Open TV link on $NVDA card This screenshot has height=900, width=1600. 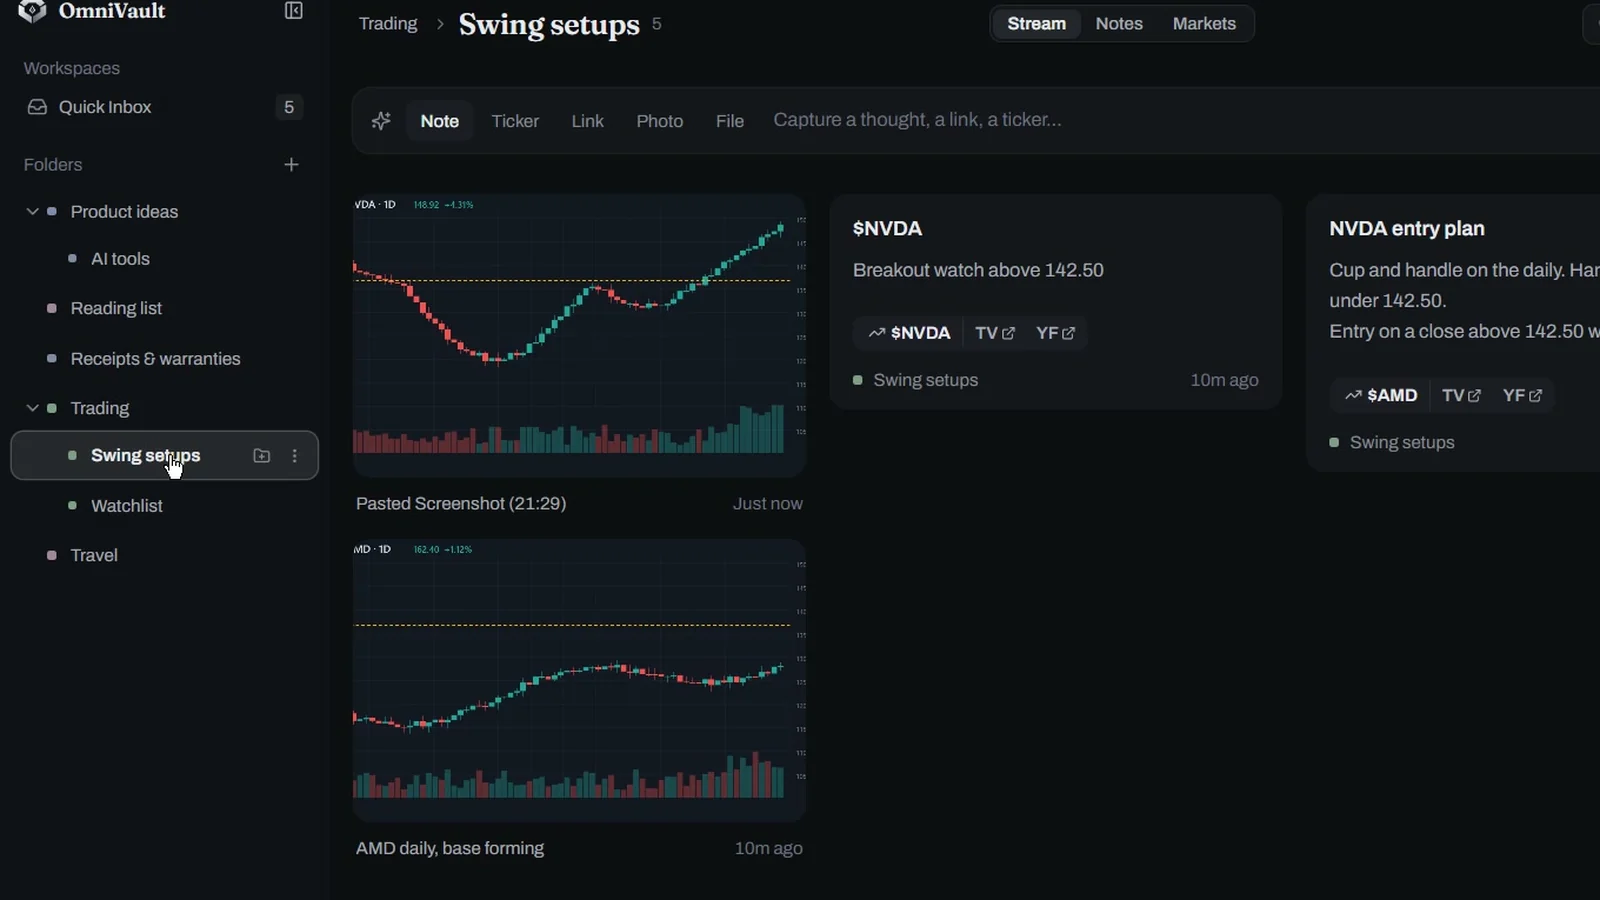[995, 333]
